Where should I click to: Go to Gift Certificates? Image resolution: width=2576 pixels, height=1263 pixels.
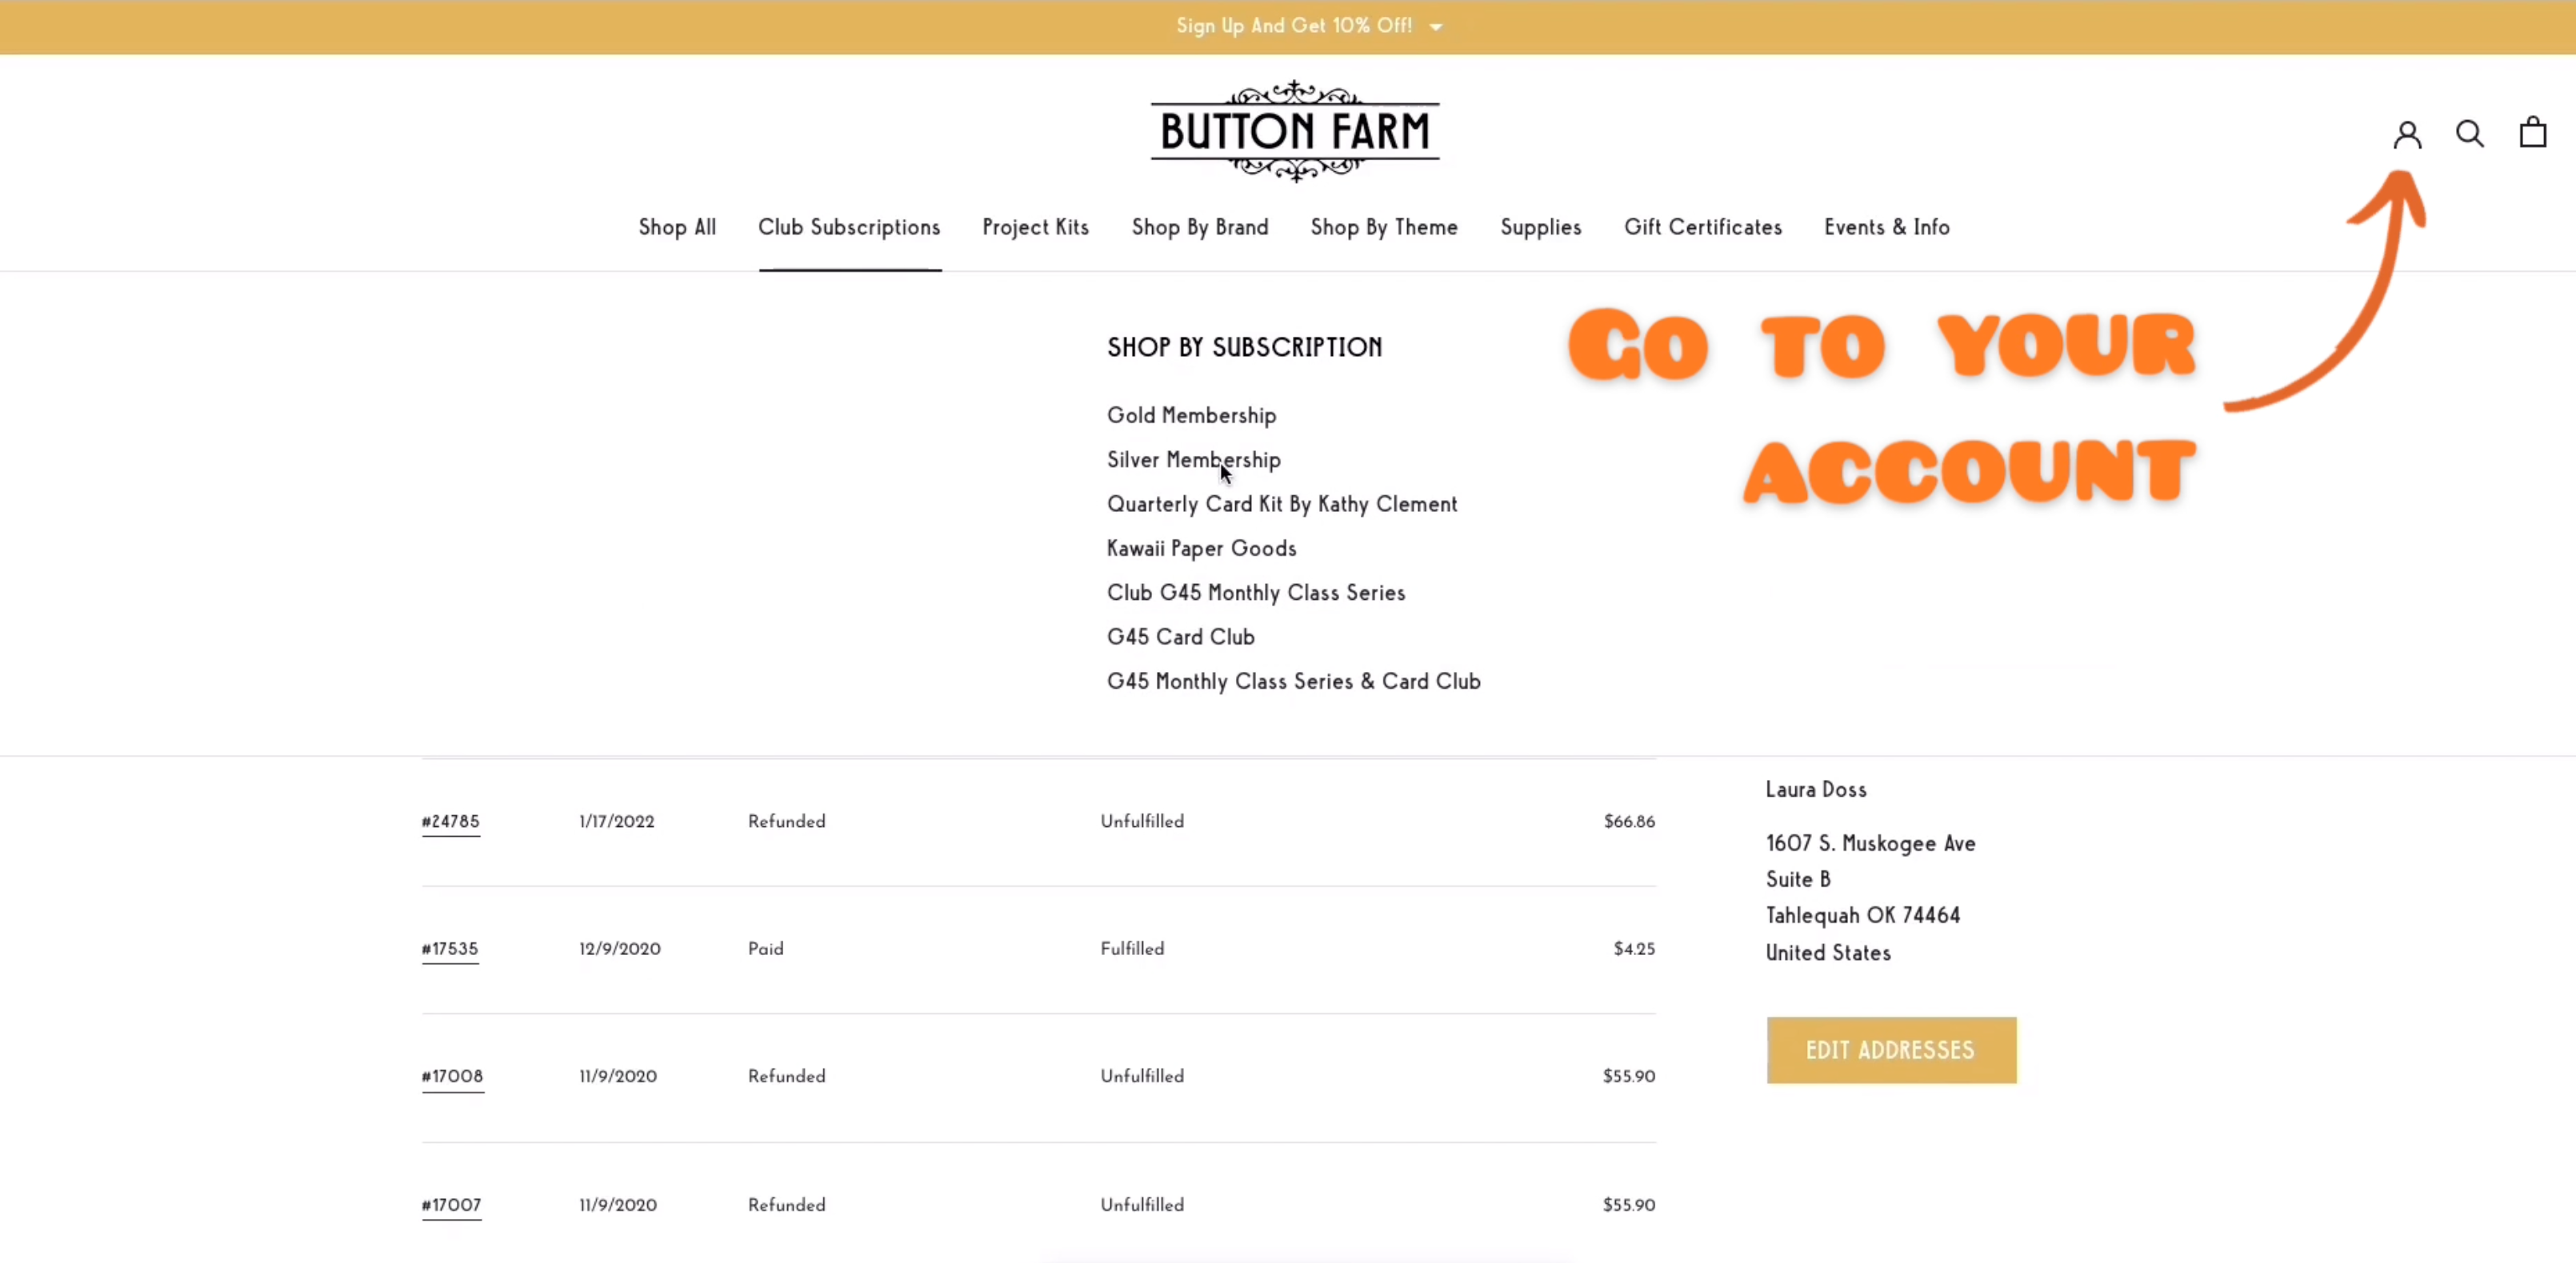coord(1702,227)
